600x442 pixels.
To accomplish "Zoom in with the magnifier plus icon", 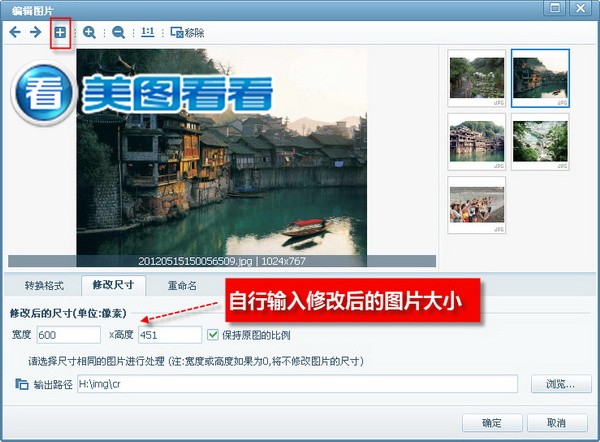I will pyautogui.click(x=89, y=33).
